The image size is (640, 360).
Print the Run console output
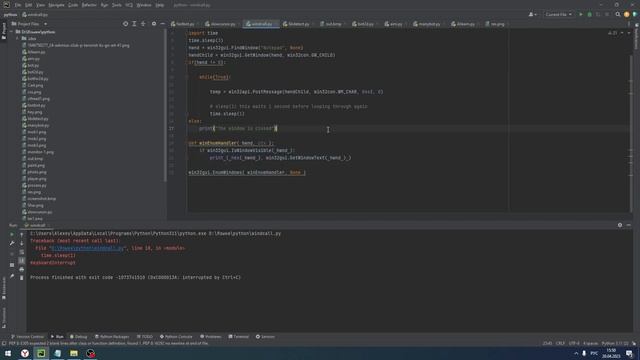(x=22, y=269)
